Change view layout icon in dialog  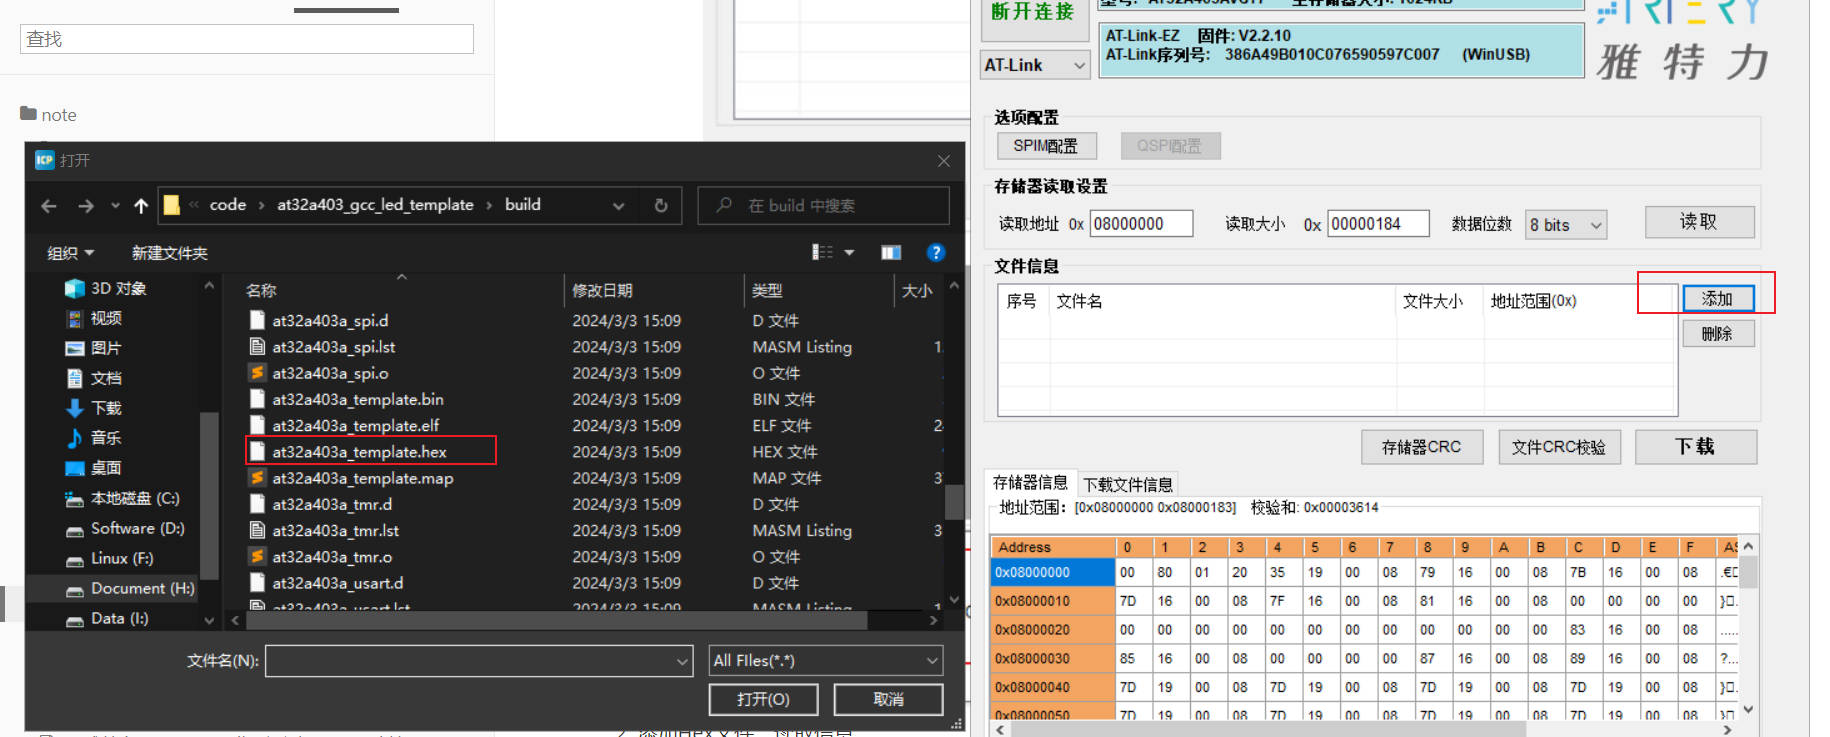point(822,252)
